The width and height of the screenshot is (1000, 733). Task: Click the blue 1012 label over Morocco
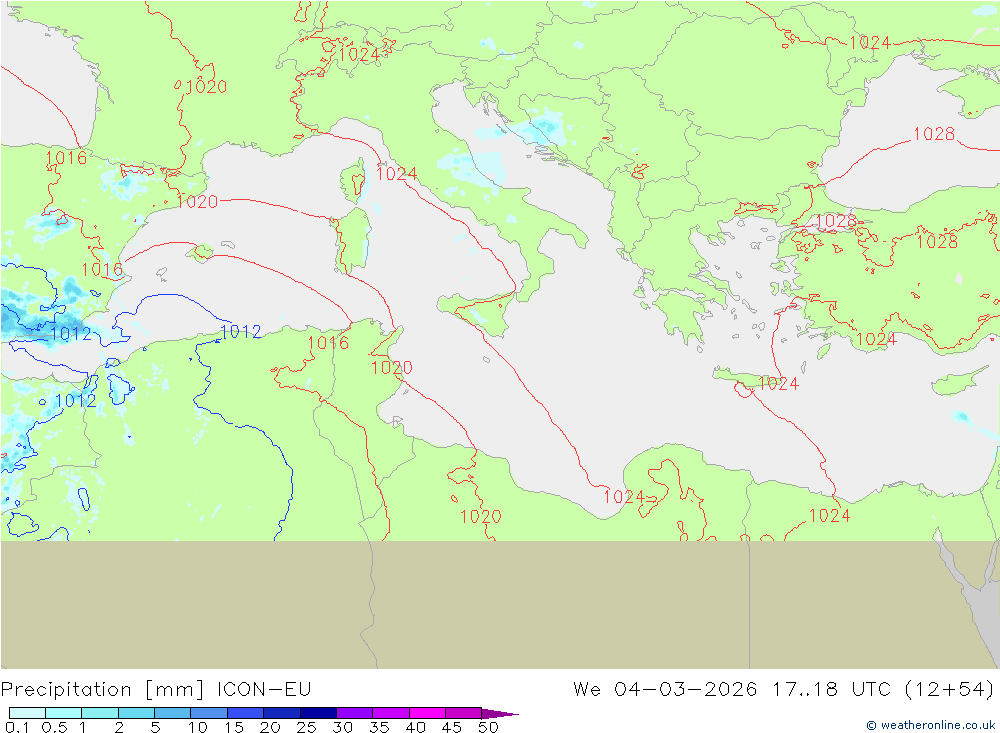[76, 401]
